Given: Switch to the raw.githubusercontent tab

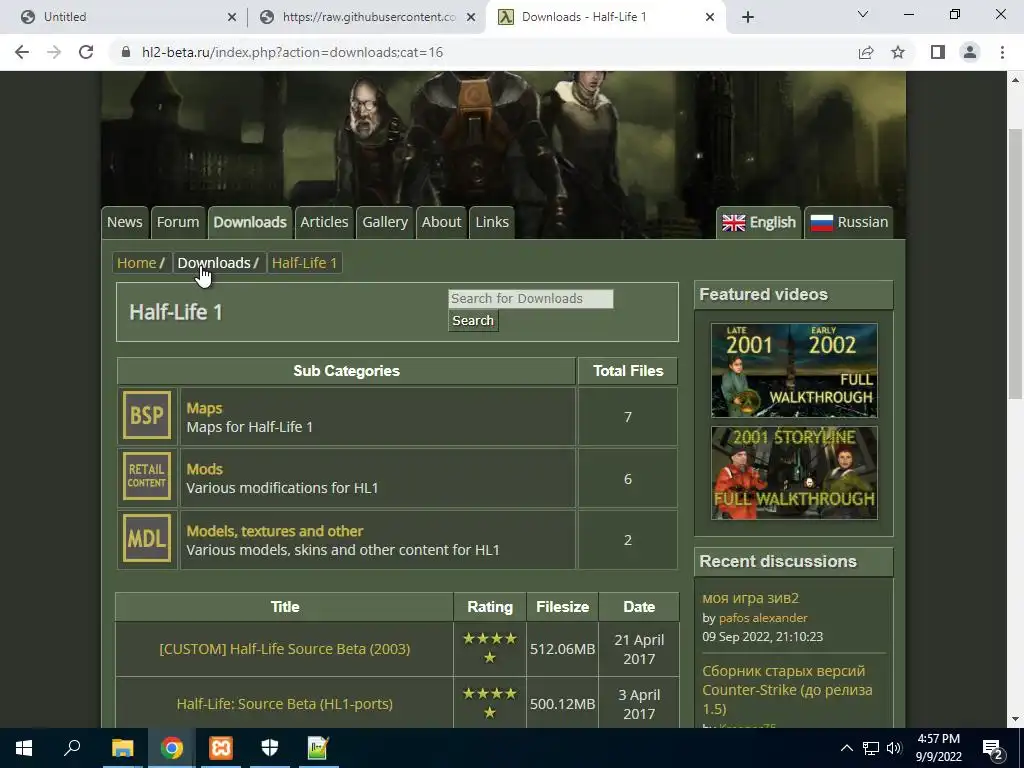Looking at the screenshot, I should (367, 17).
